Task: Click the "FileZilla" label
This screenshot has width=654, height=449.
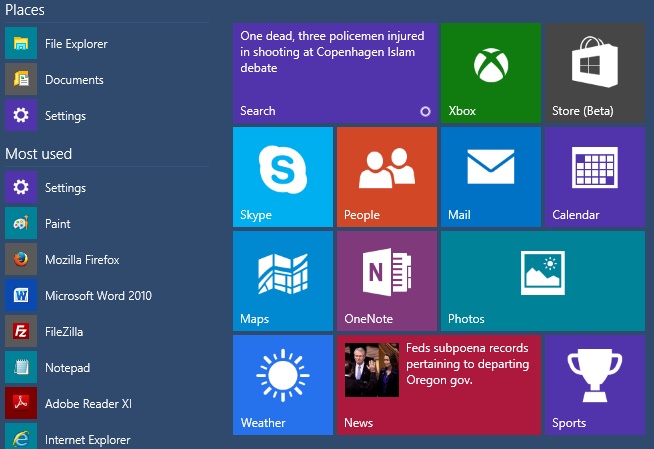Action: 64,332
